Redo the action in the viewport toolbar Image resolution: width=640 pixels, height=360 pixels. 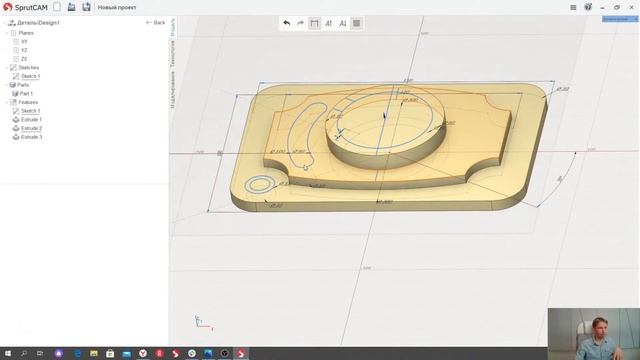point(300,23)
